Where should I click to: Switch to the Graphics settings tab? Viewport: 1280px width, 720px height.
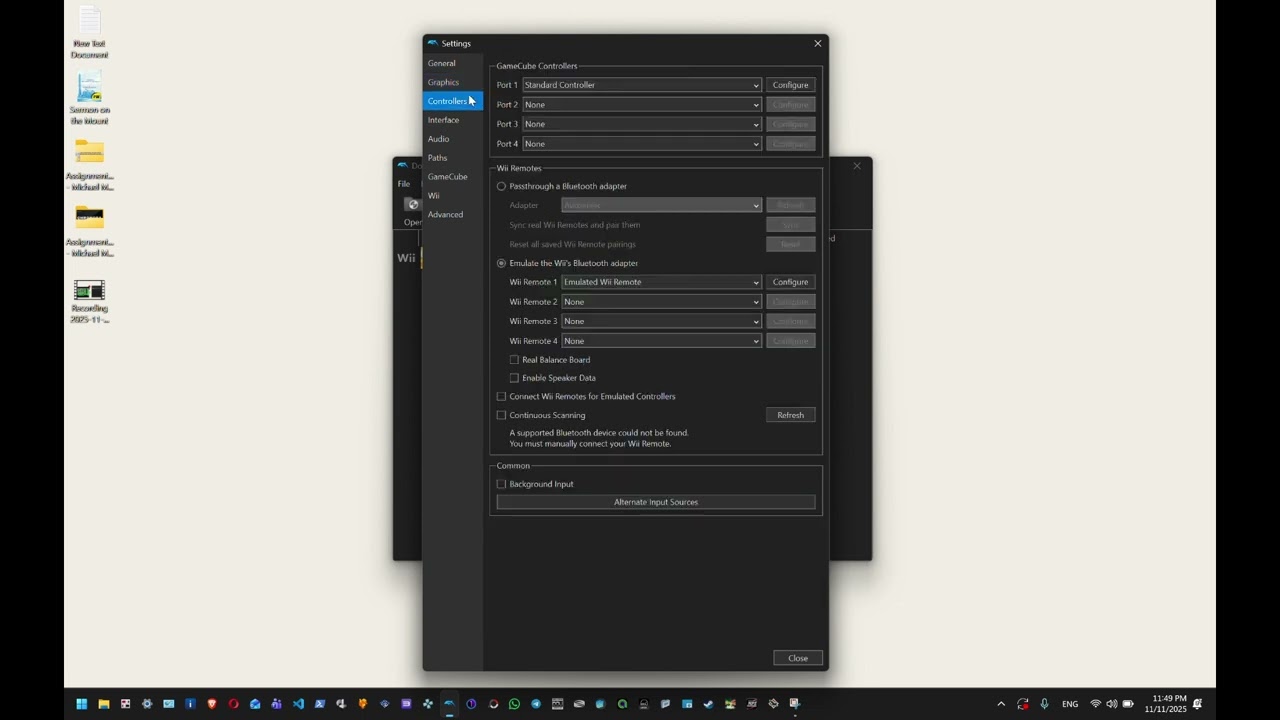click(x=453, y=82)
